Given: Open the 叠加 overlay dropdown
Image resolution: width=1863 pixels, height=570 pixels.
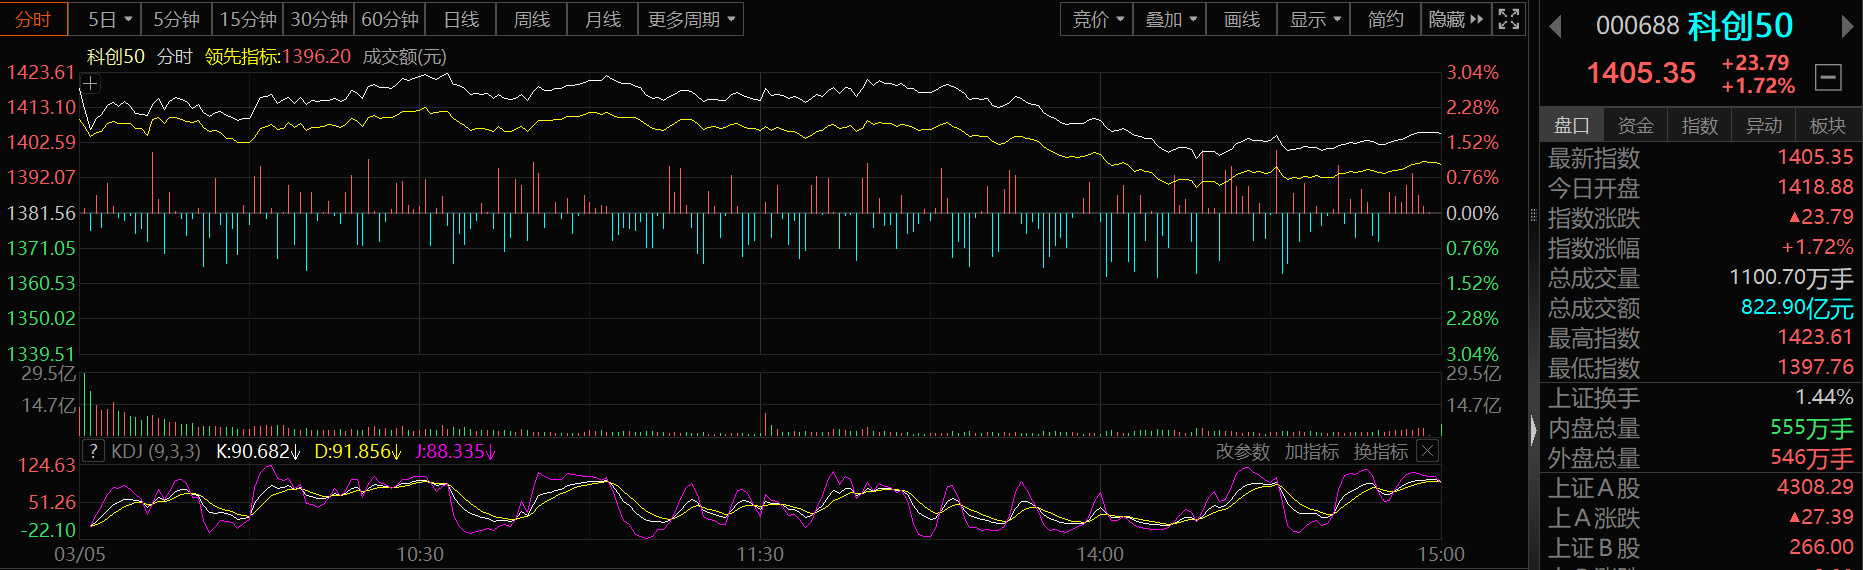Looking at the screenshot, I should (1170, 19).
